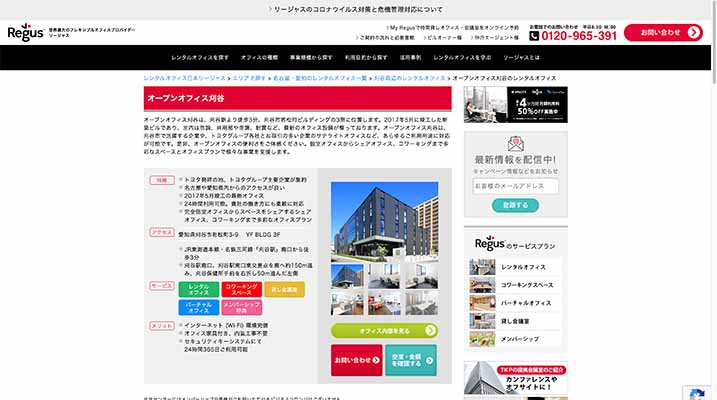Screen dimensions: 717x400
Task: Open the 50%OFF campaign banner
Action: pos(515,105)
